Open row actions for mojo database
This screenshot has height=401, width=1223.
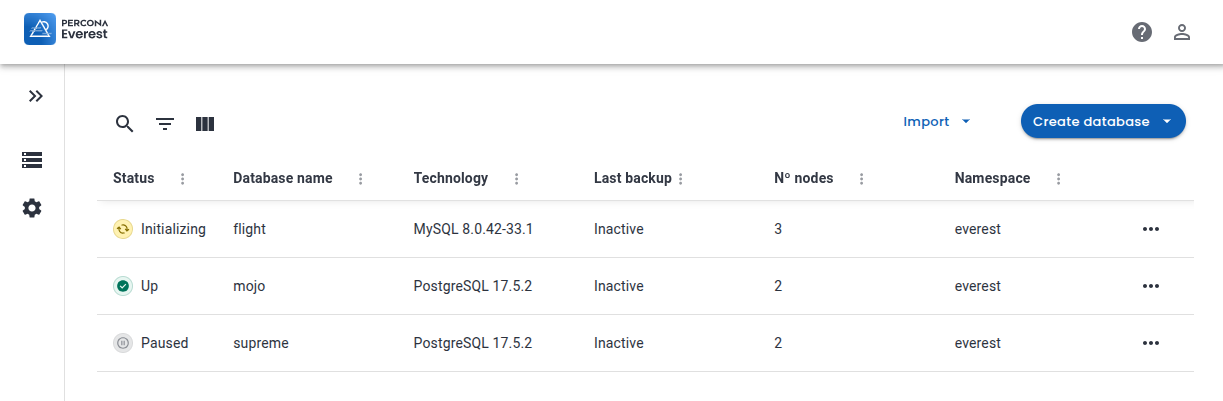(x=1151, y=286)
